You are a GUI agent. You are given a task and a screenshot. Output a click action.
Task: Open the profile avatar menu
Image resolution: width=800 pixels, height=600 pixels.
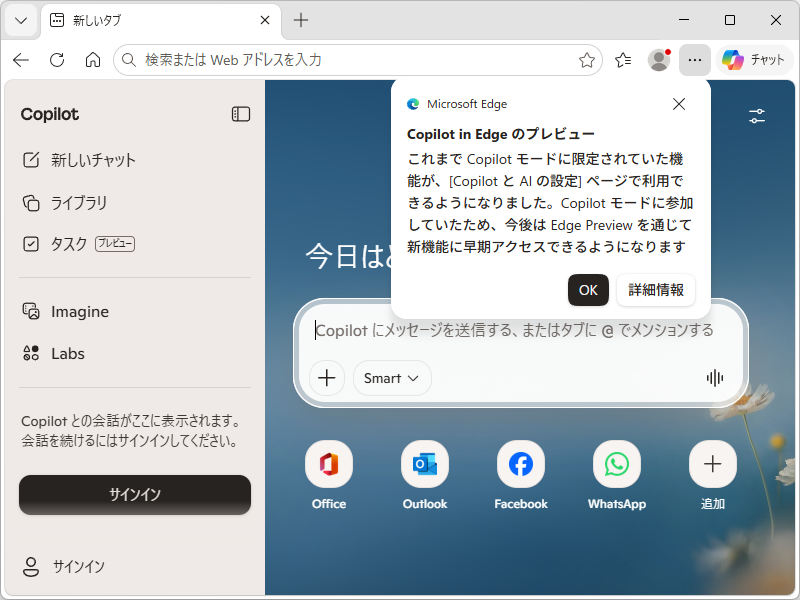pyautogui.click(x=659, y=60)
